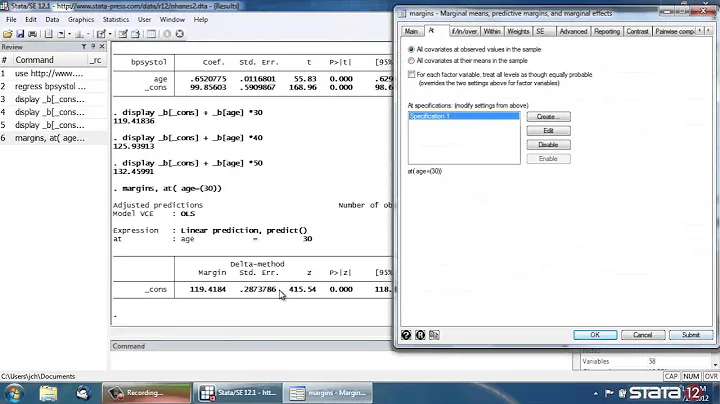Click the More (go) toolbar icon

click(167, 34)
